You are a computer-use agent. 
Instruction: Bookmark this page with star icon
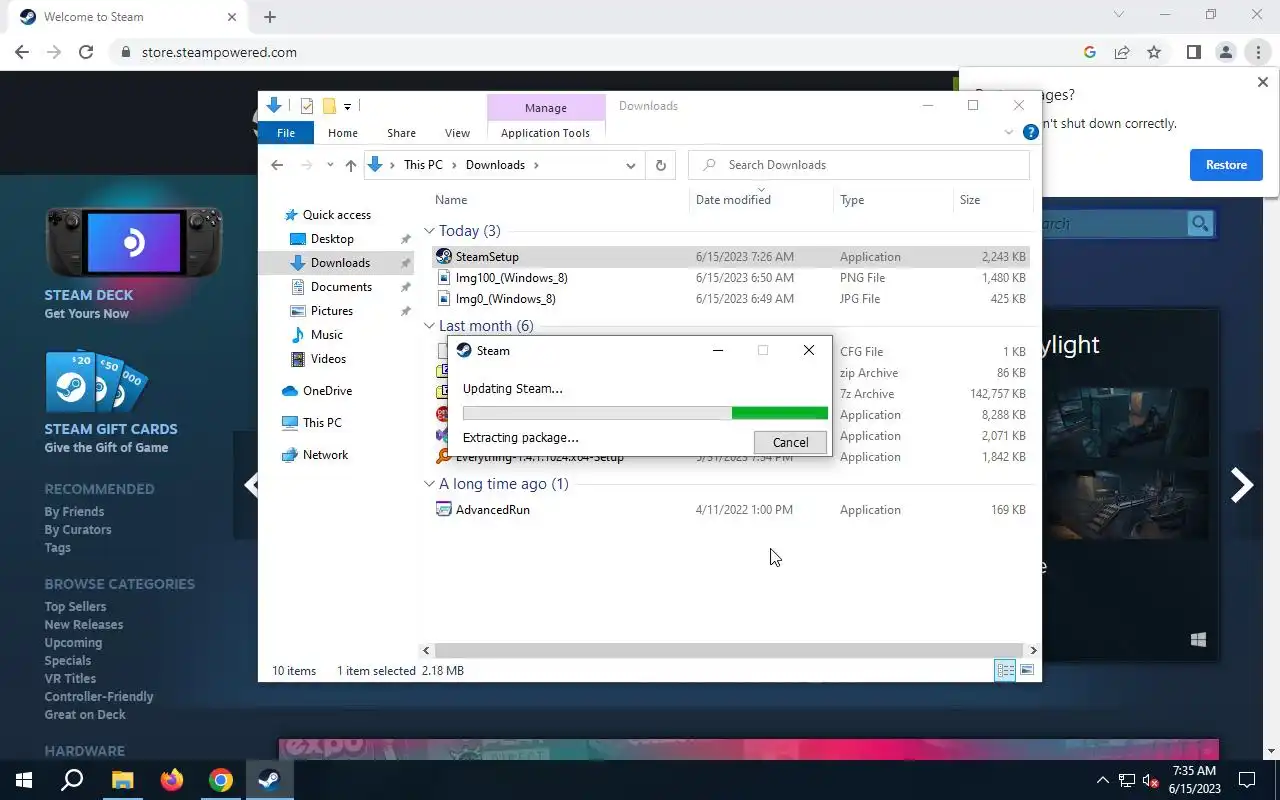tap(1154, 52)
